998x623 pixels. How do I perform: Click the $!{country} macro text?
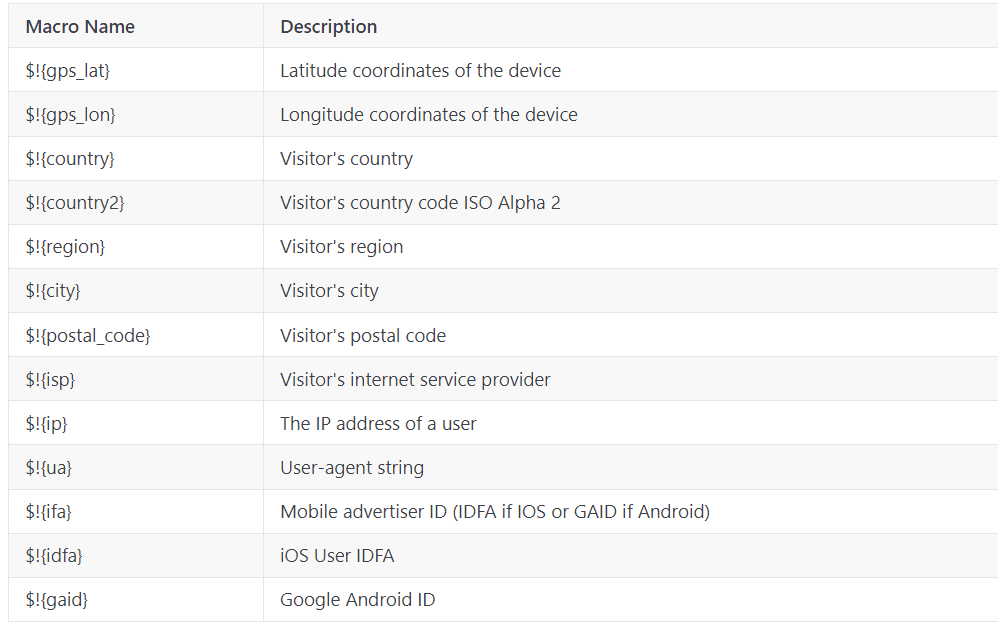pyautogui.click(x=70, y=158)
